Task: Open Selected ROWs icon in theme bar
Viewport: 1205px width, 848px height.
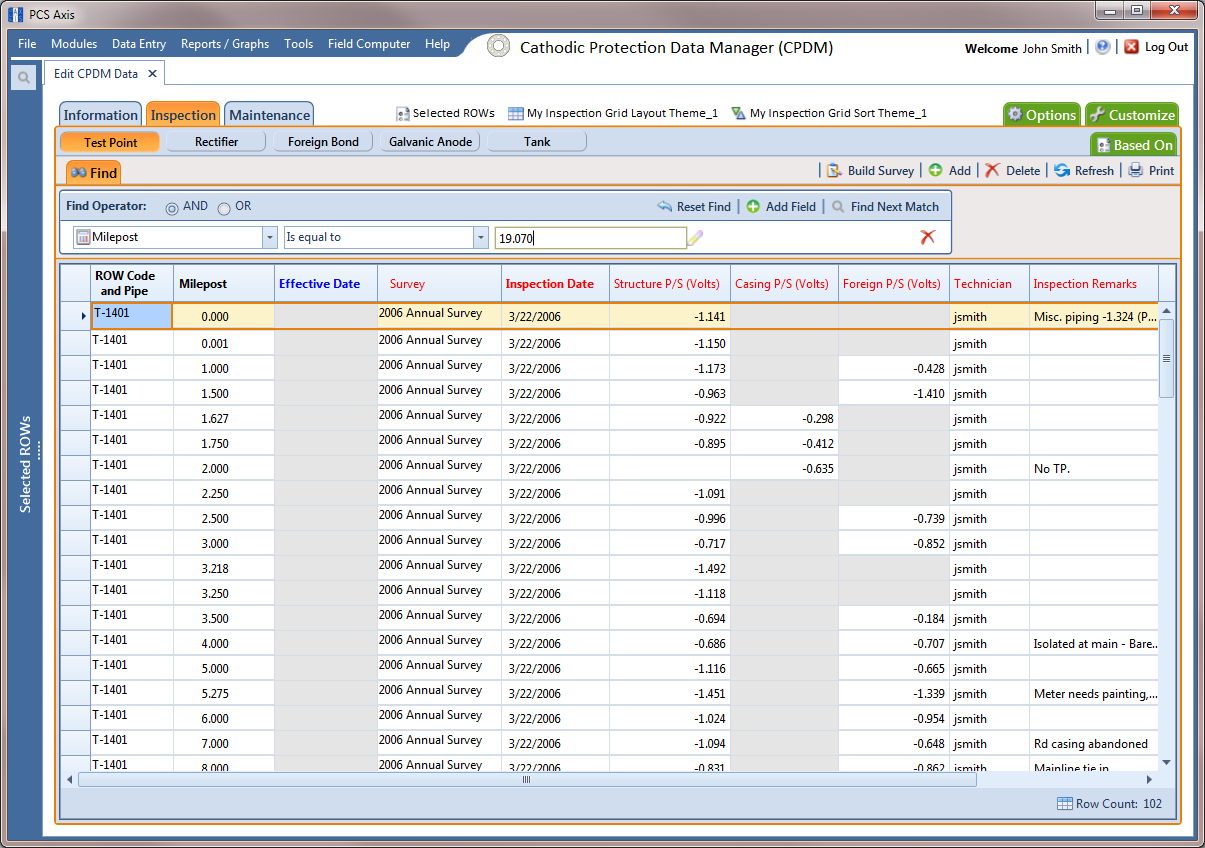Action: coord(403,114)
